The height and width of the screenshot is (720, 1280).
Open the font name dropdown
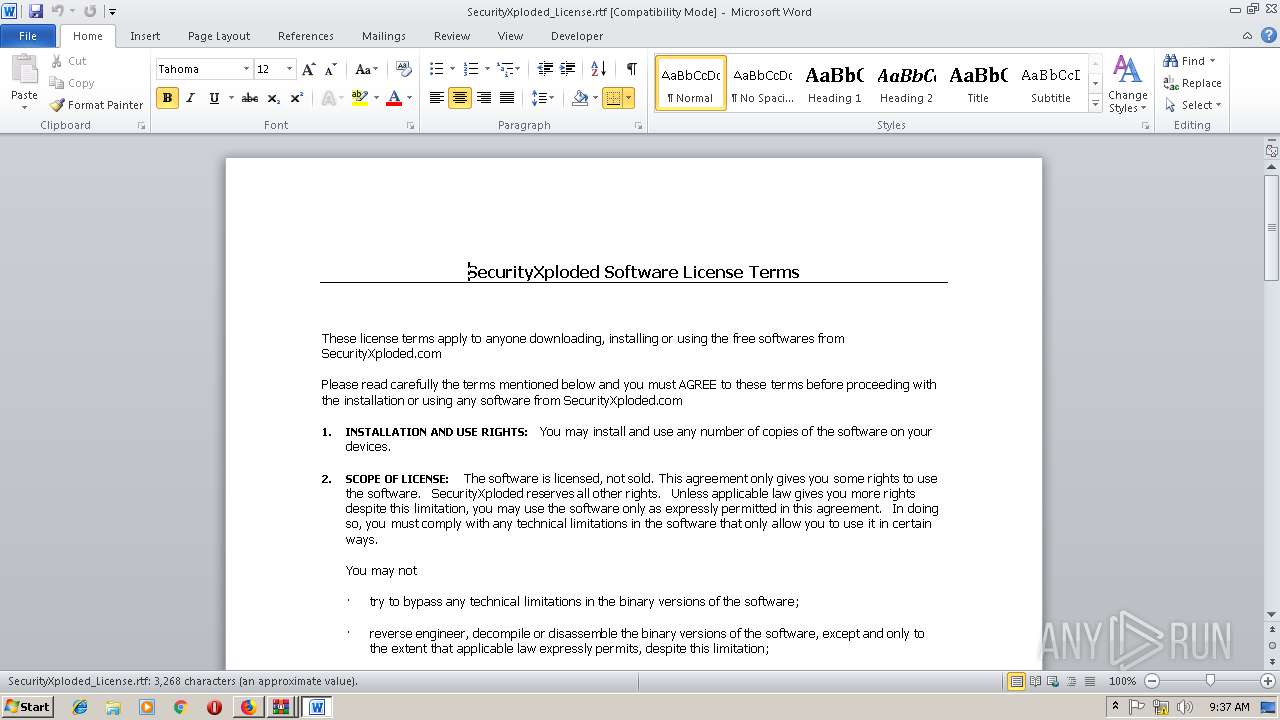(246, 69)
